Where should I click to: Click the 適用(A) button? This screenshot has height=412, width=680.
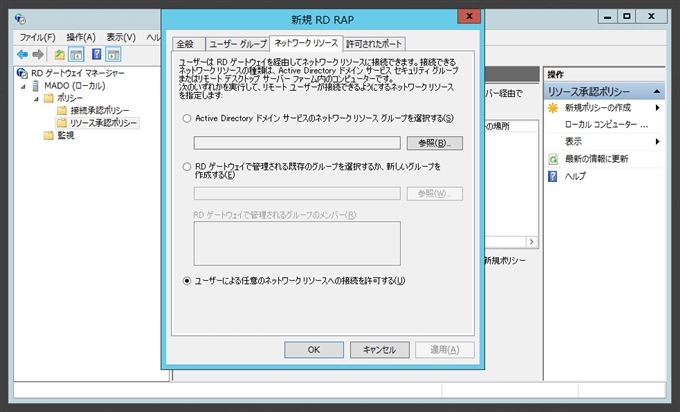click(x=445, y=350)
